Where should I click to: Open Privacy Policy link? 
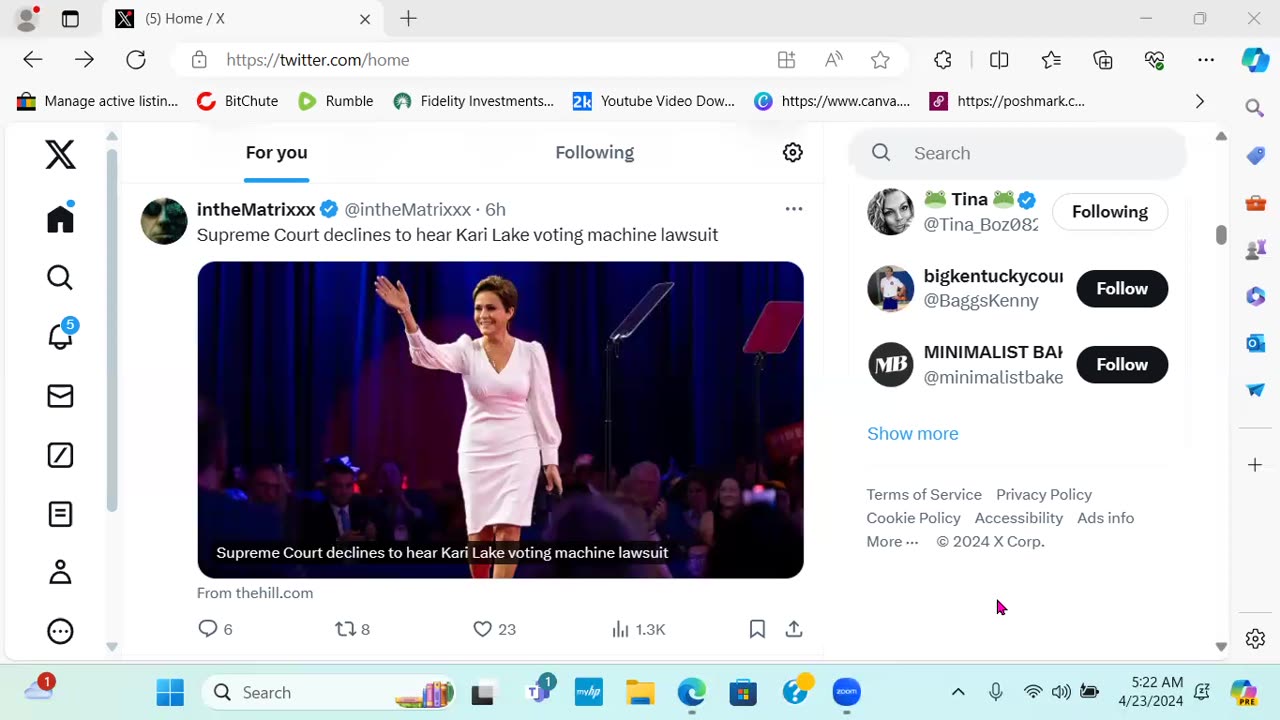[1044, 495]
